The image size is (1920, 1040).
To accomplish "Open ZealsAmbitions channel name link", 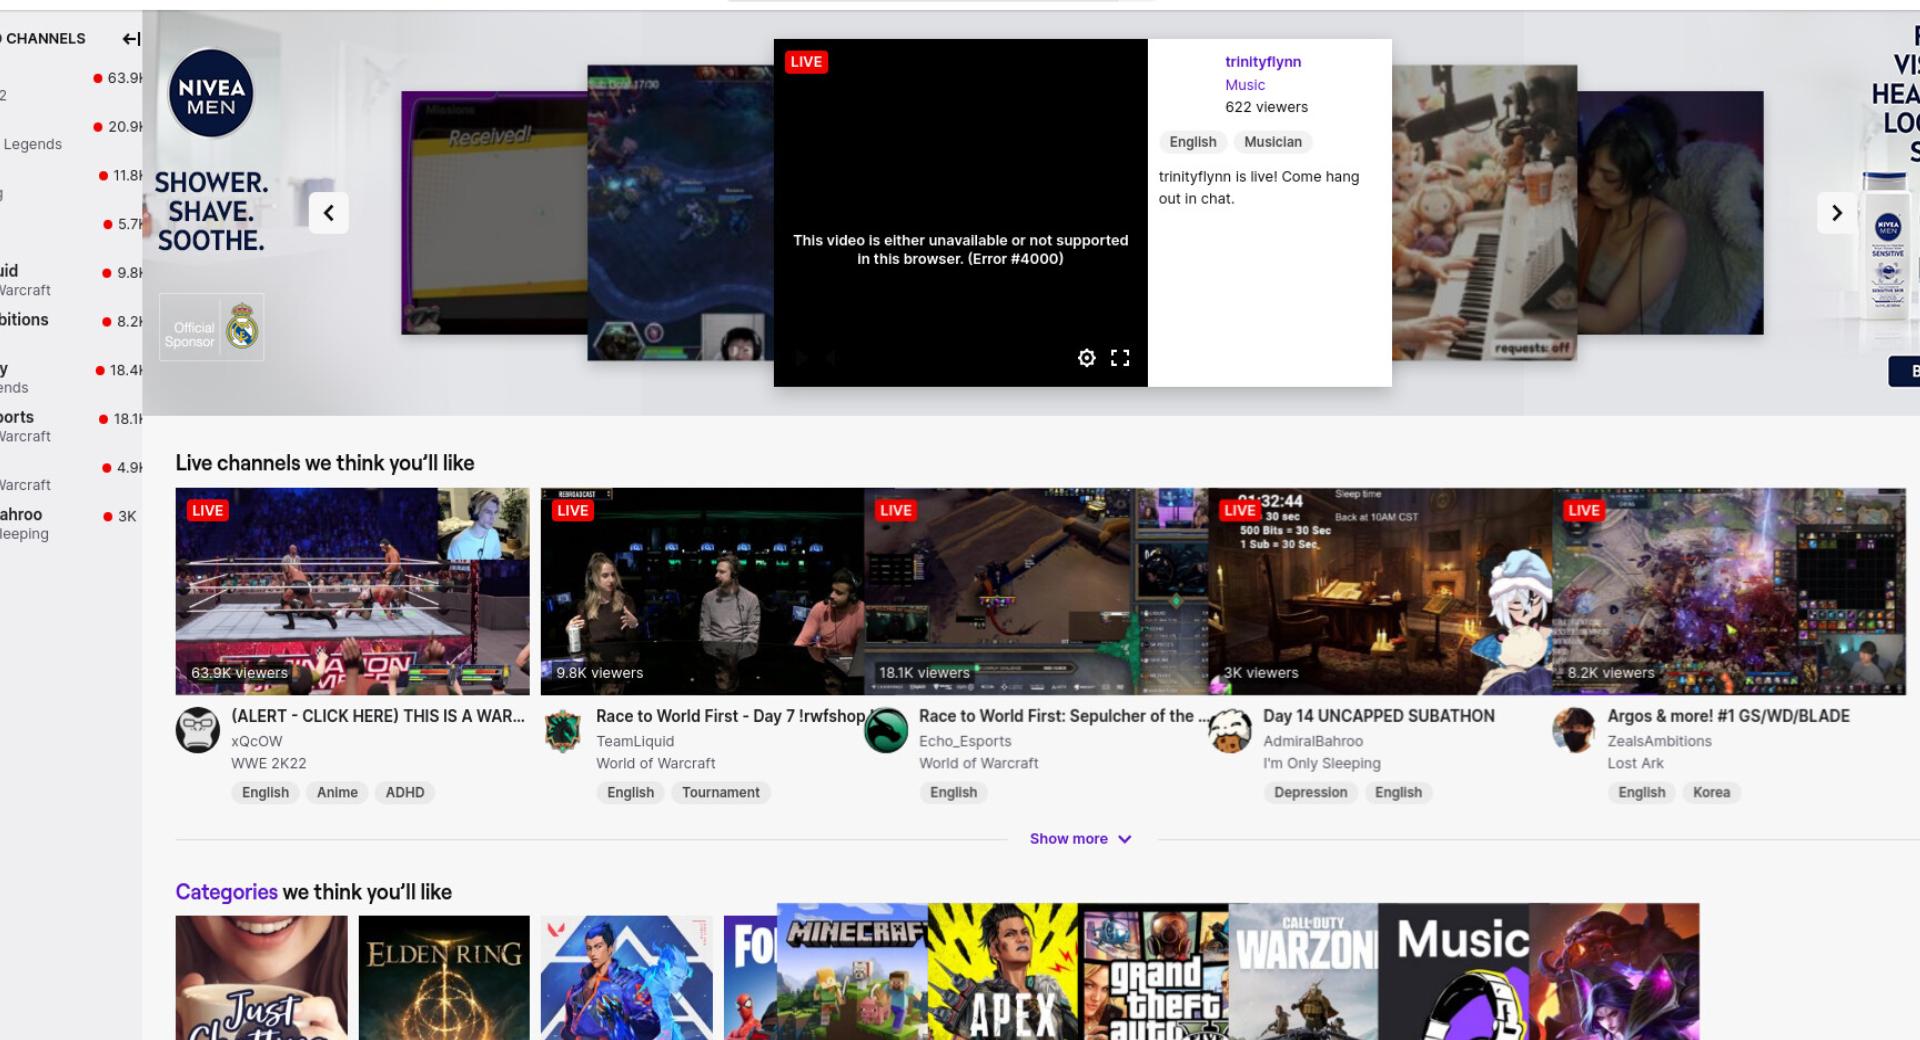I will coord(1660,741).
